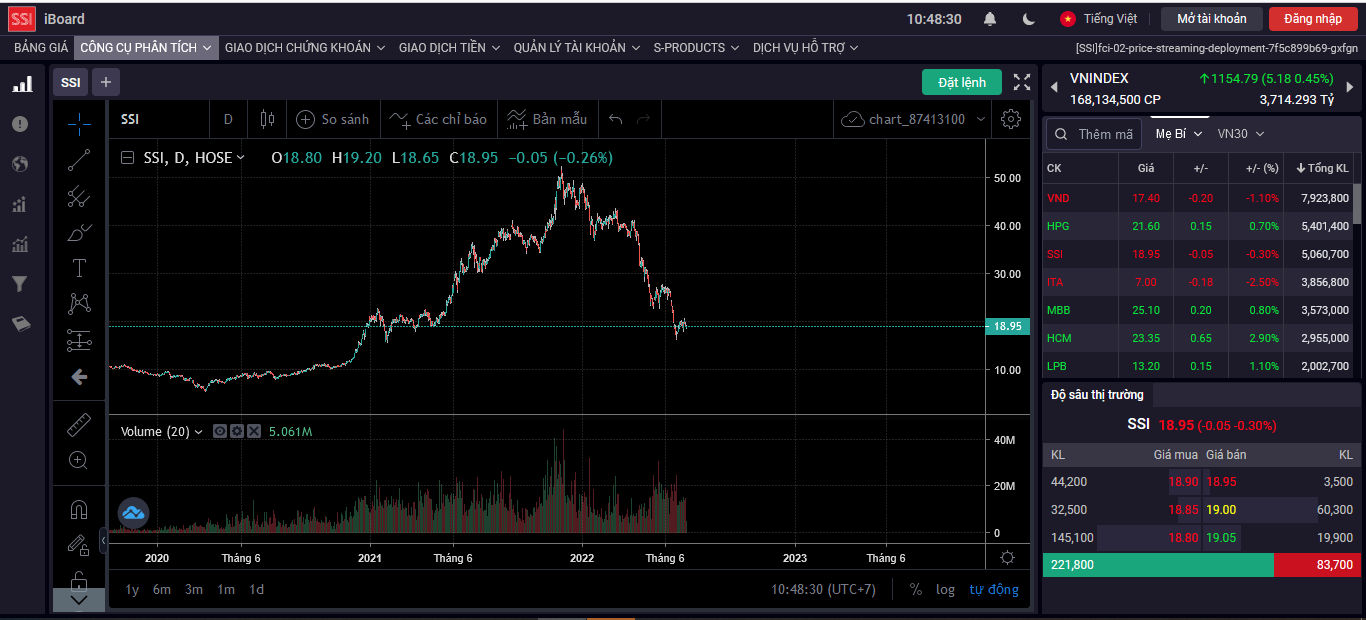This screenshot has width=1366, height=620.
Task: Open DỊCH VỤ HỖ TRỢ menu
Action: coord(806,47)
